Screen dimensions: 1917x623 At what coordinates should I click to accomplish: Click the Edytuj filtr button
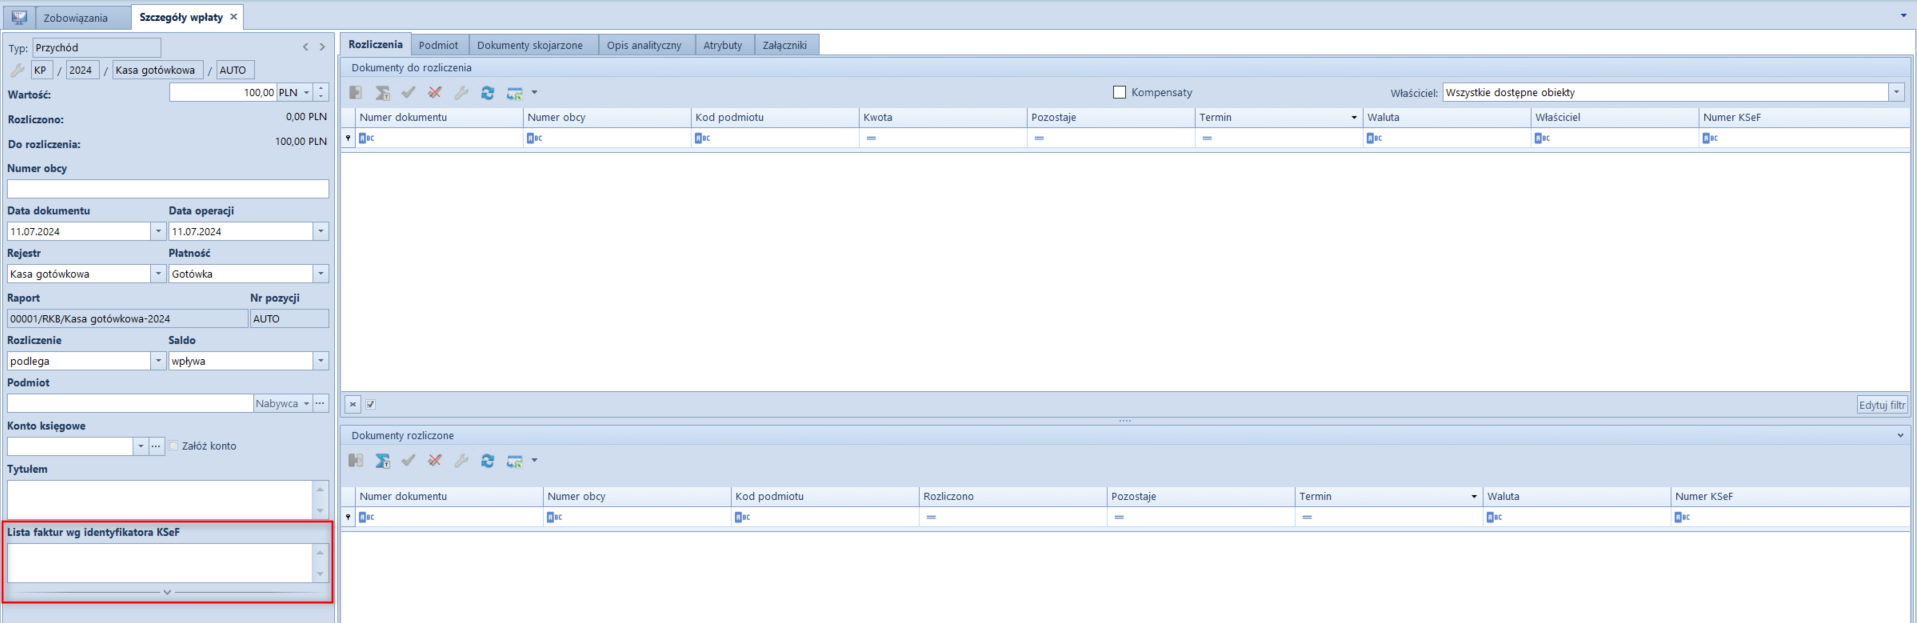coord(1881,405)
